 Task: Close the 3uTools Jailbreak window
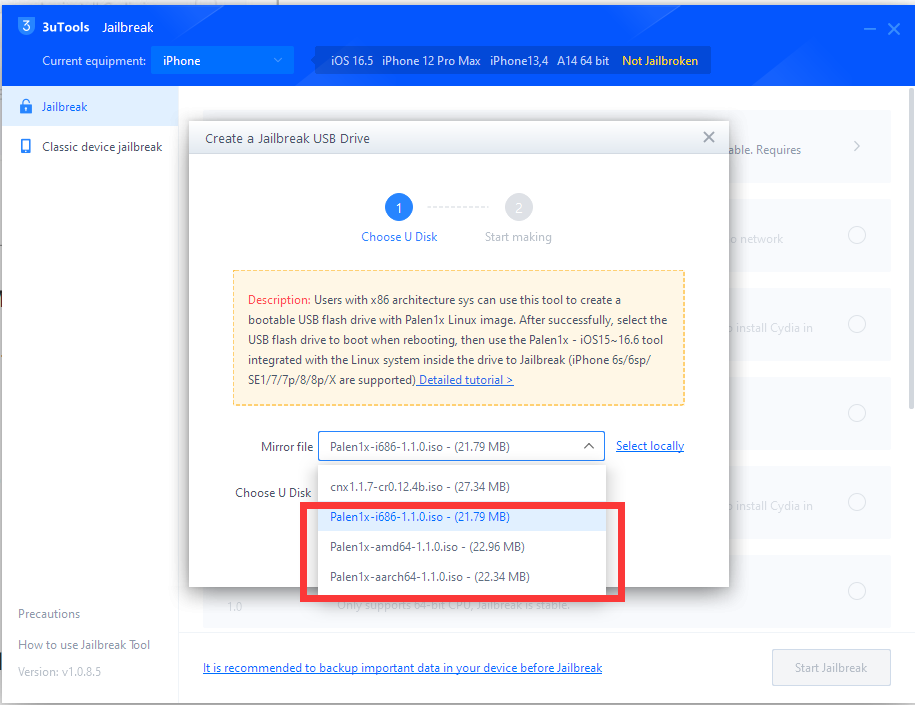pos(893,29)
